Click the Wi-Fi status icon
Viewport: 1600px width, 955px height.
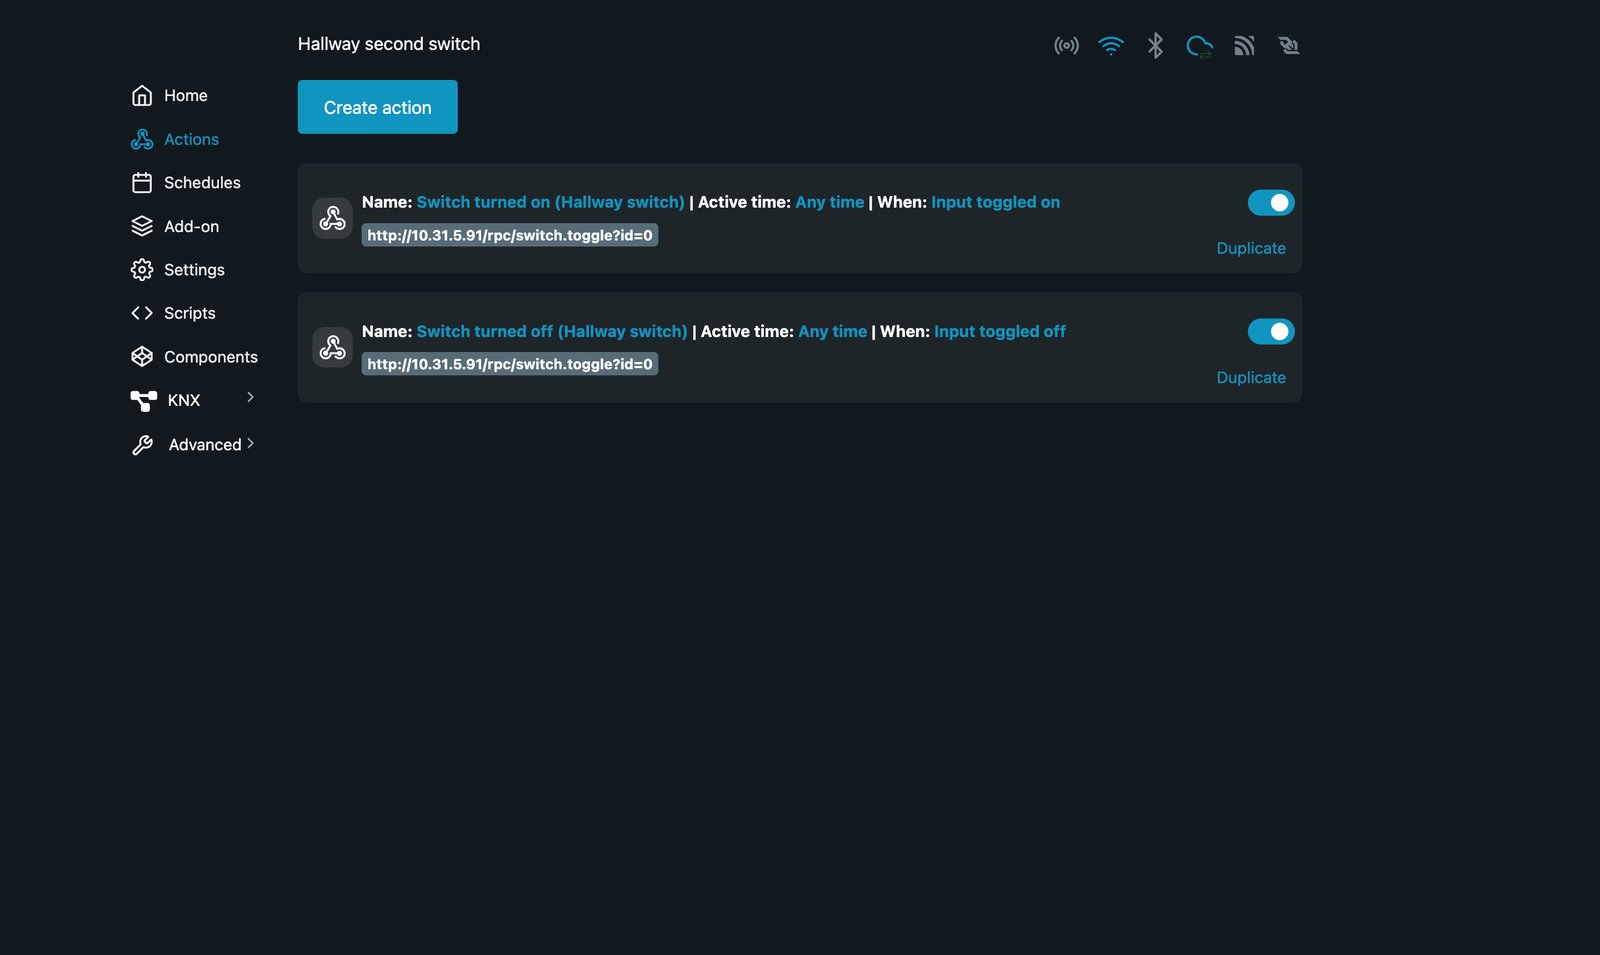coord(1110,45)
